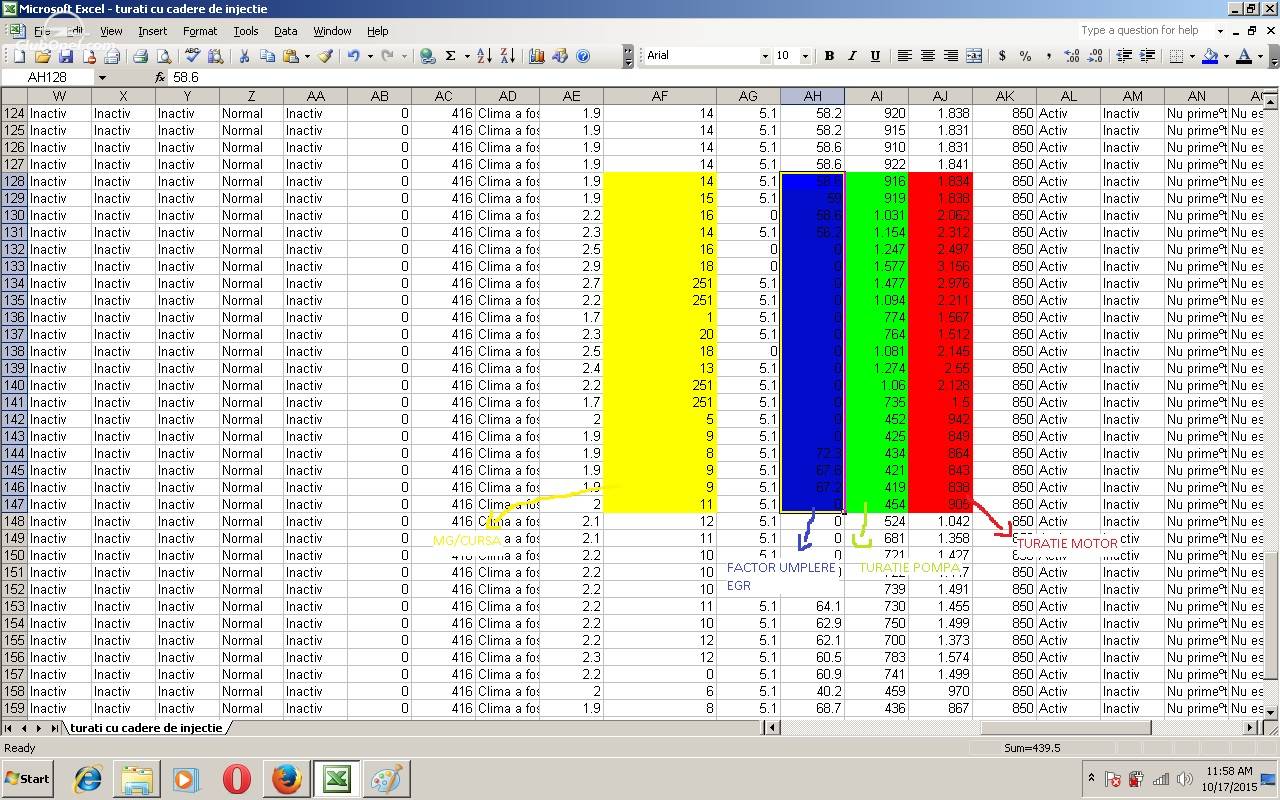Viewport: 1280px width, 800px height.
Task: Toggle Merge and Center
Action: pos(974,56)
